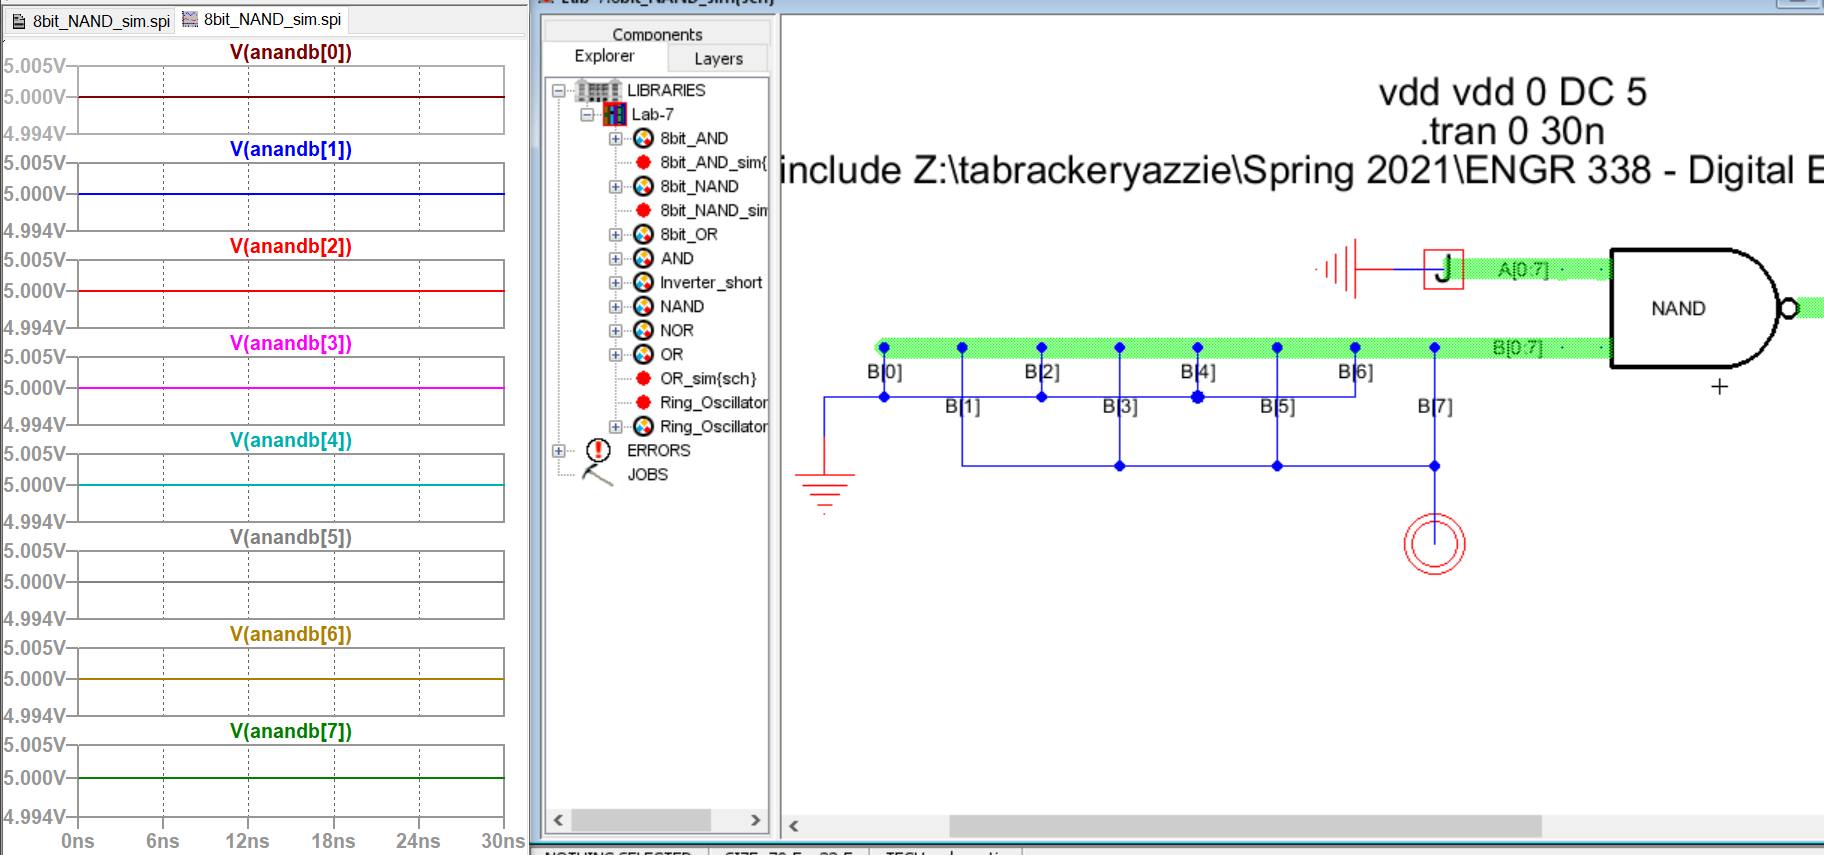Click the LIBRARIES building icon

pos(597,91)
